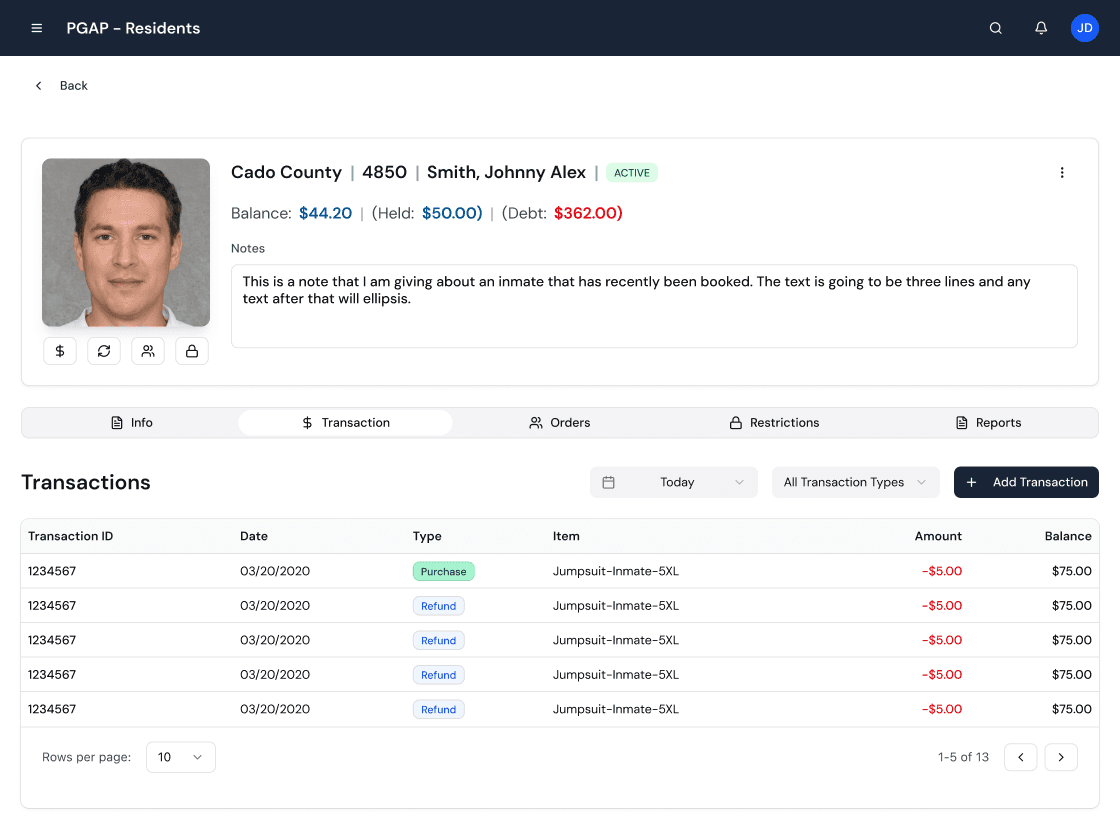Click the Back chevron arrow

click(39, 86)
